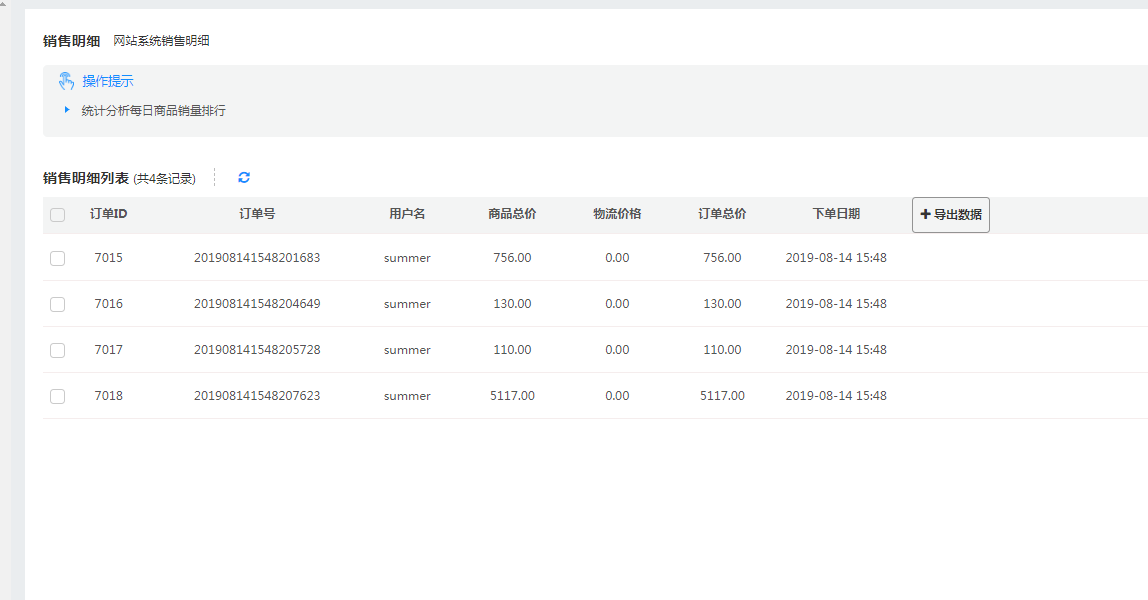Toggle the select-all checkbox in table header
Screen dimensions: 1148x600
point(58,215)
